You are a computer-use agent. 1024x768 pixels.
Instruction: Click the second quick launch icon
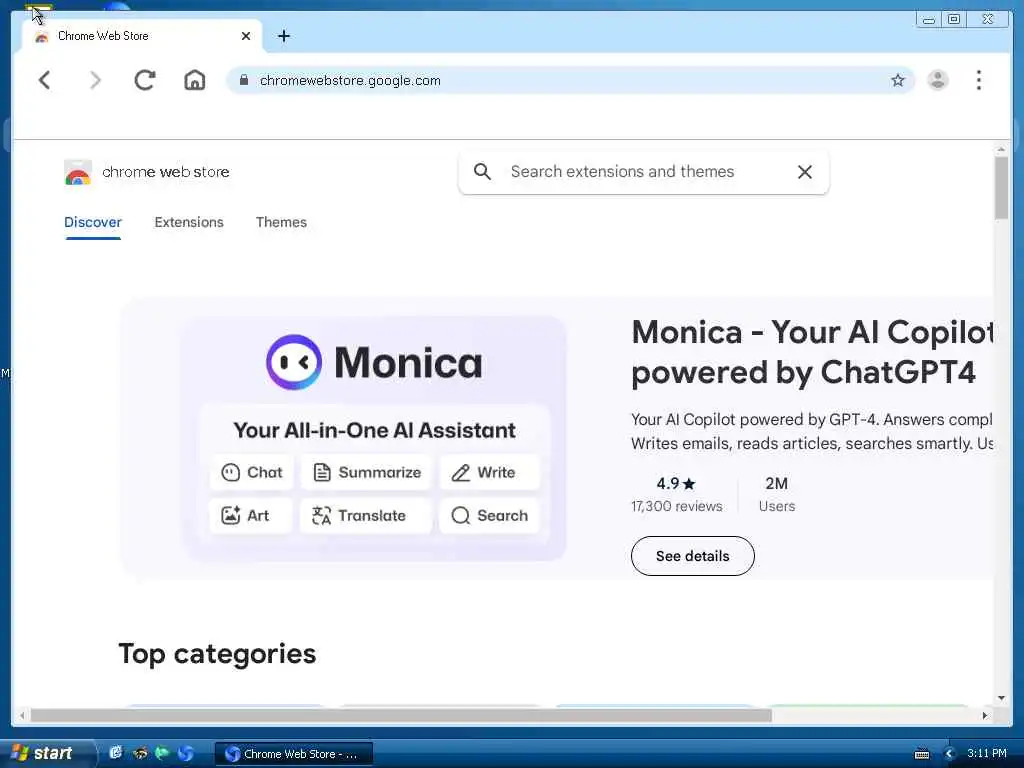[140, 753]
